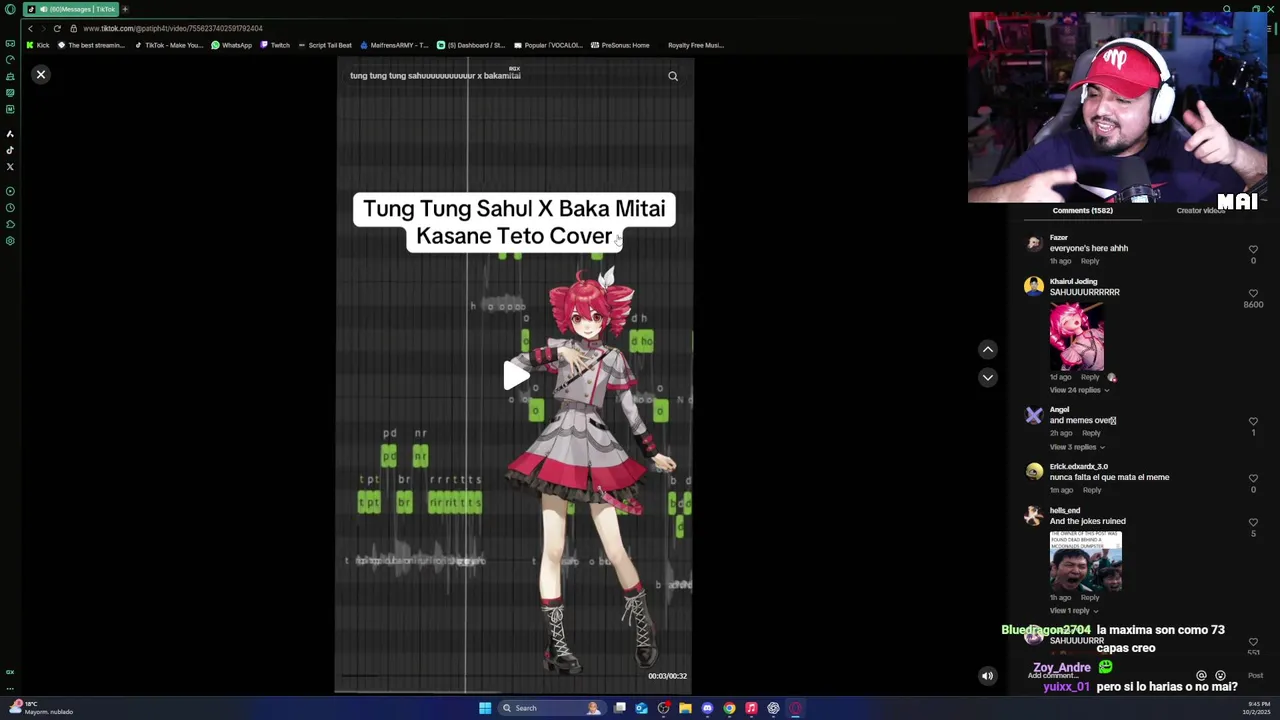Close the TikTok video viewer
Viewport: 1280px width, 720px height.
point(41,75)
